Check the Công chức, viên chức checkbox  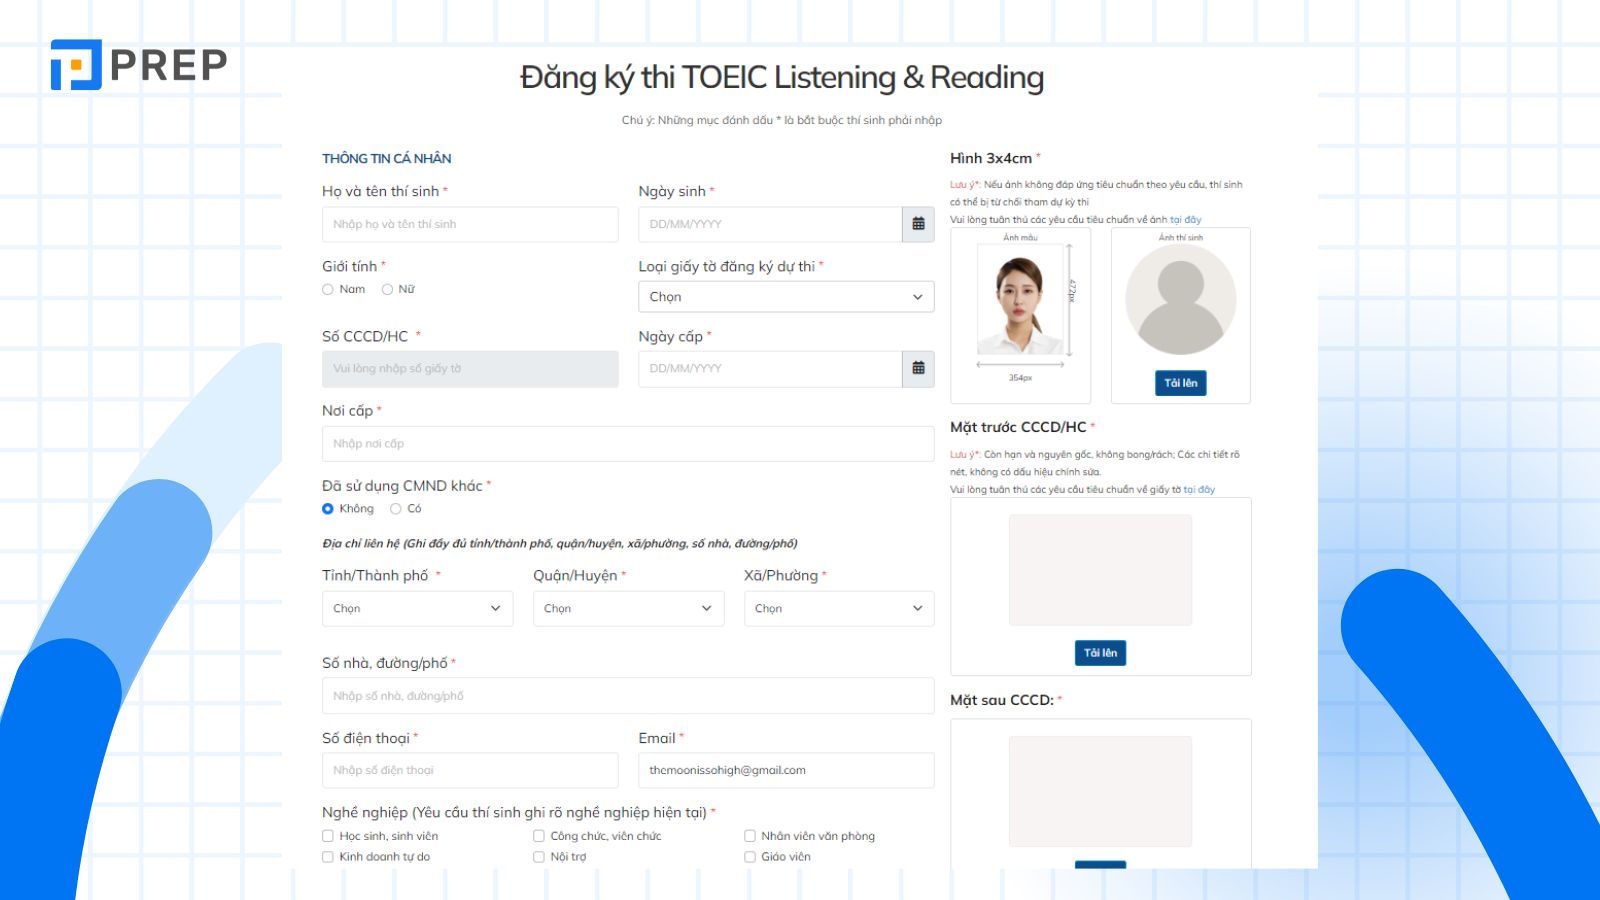(539, 836)
